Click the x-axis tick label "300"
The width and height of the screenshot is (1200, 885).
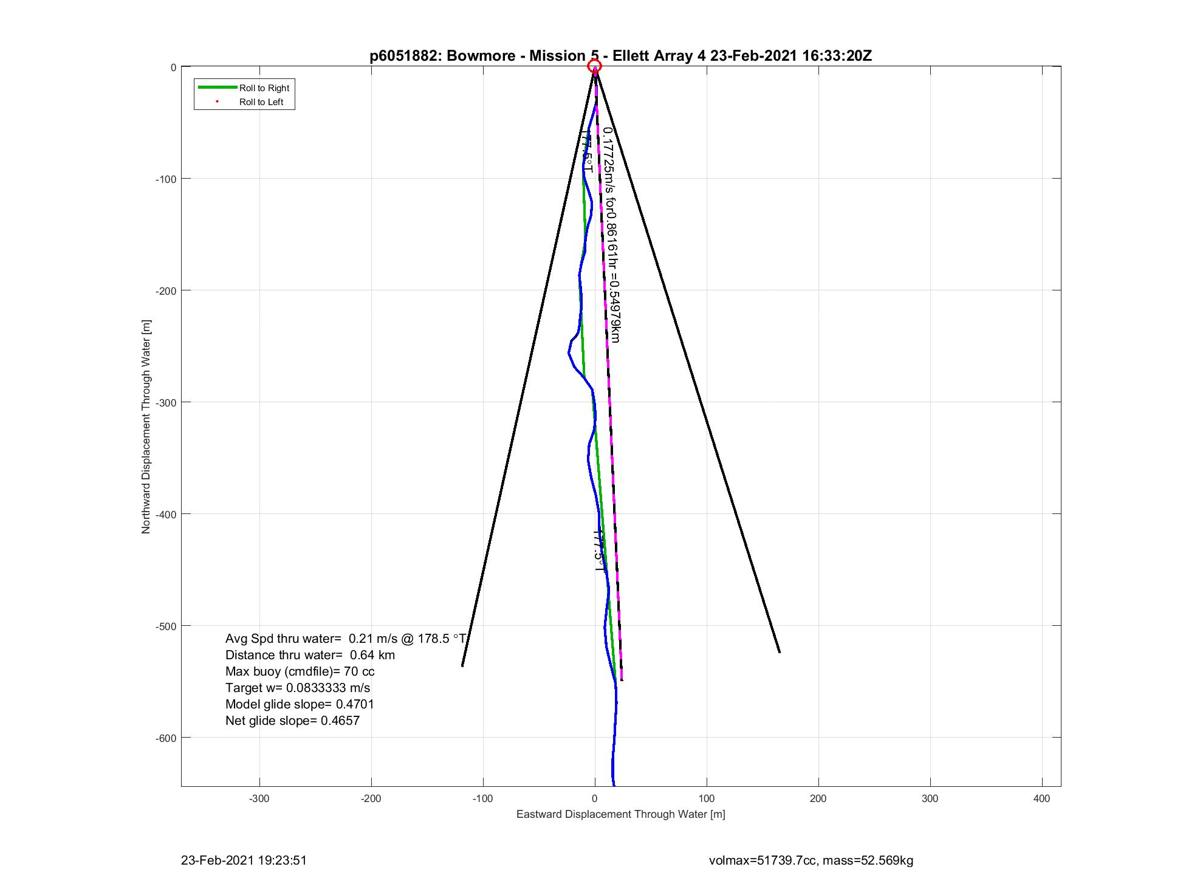[931, 798]
